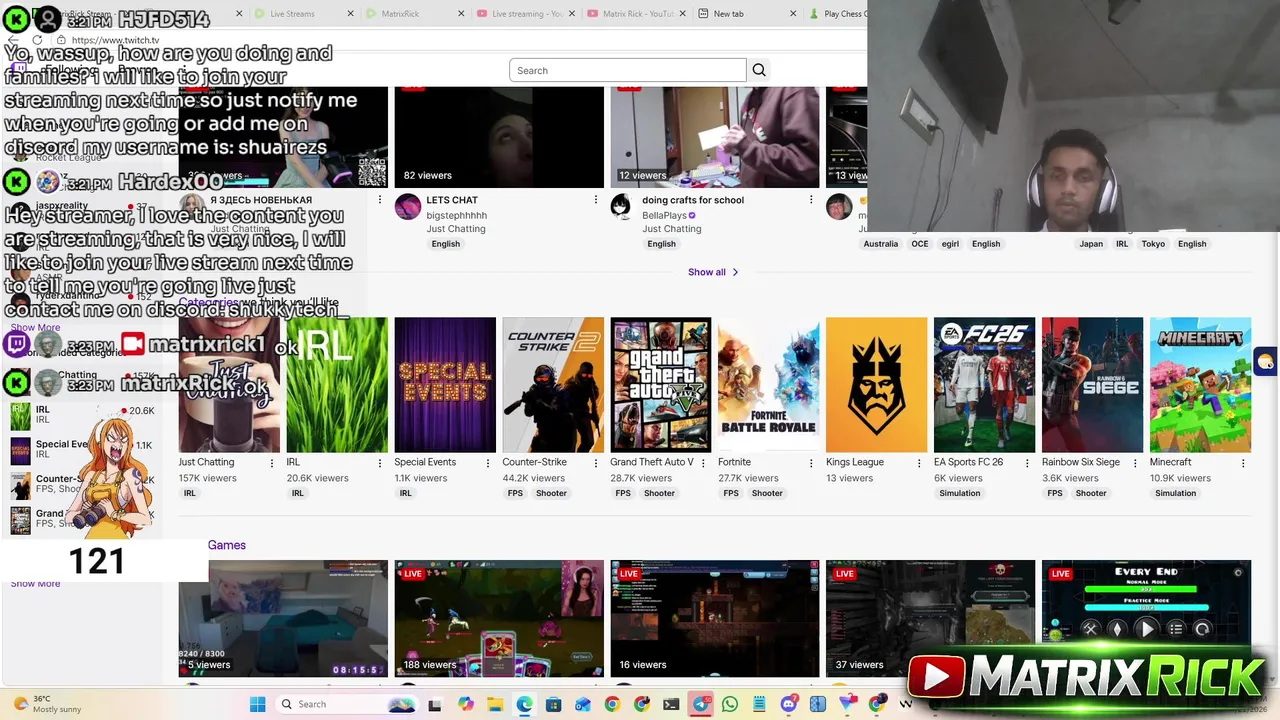This screenshot has height=720, width=1280.
Task: Open the Matrix Rick - YouTube tab
Action: pos(638,14)
